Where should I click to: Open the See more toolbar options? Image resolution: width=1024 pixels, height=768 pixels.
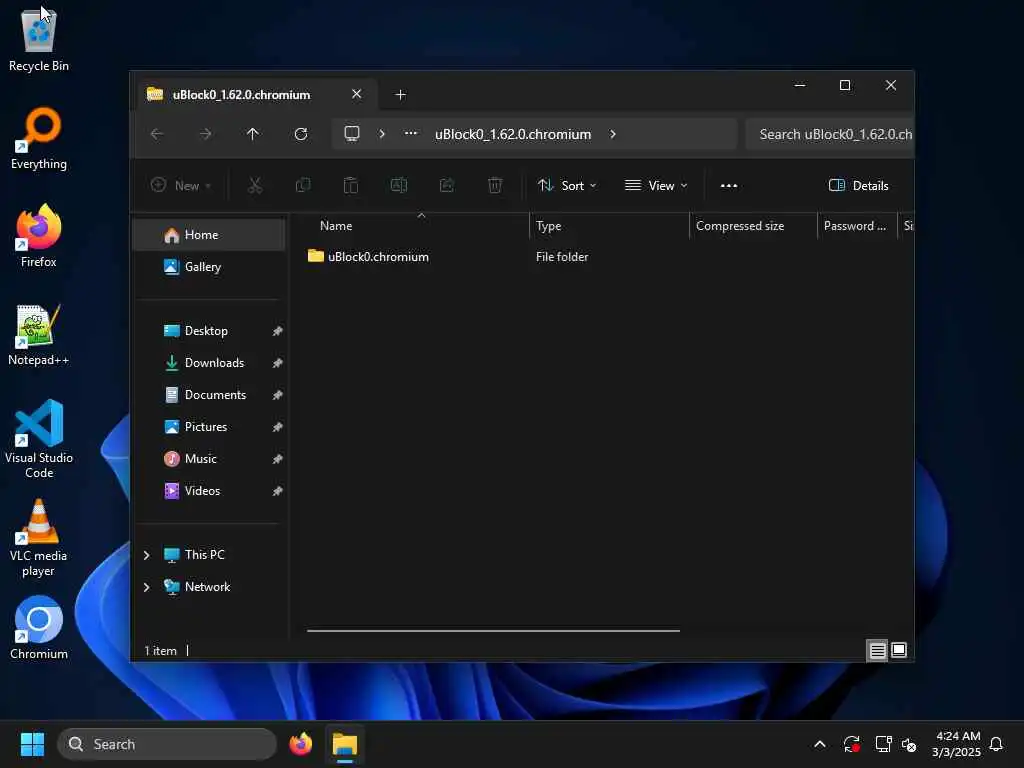729,185
